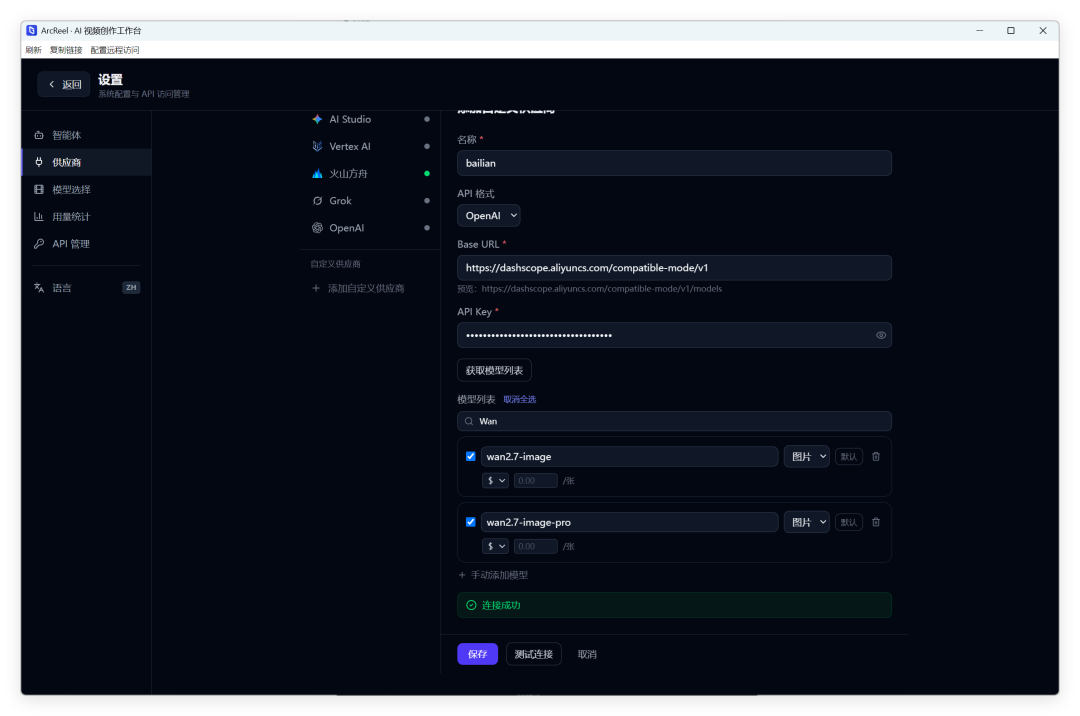
Task: Delete the wan2.7-image model via trash icon
Action: pos(875,456)
